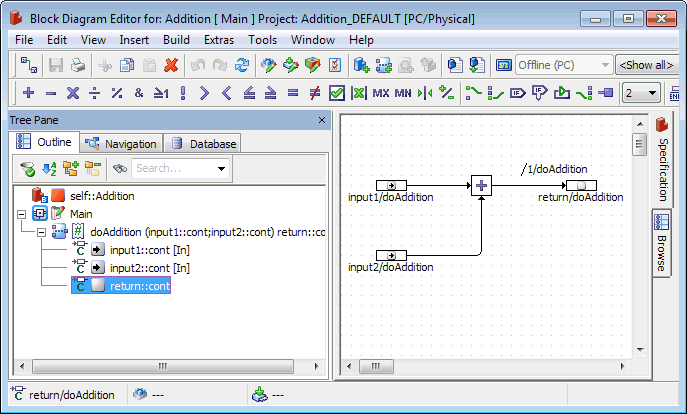Click the Addition operator icon in toolbar
The width and height of the screenshot is (687, 414).
coord(28,93)
